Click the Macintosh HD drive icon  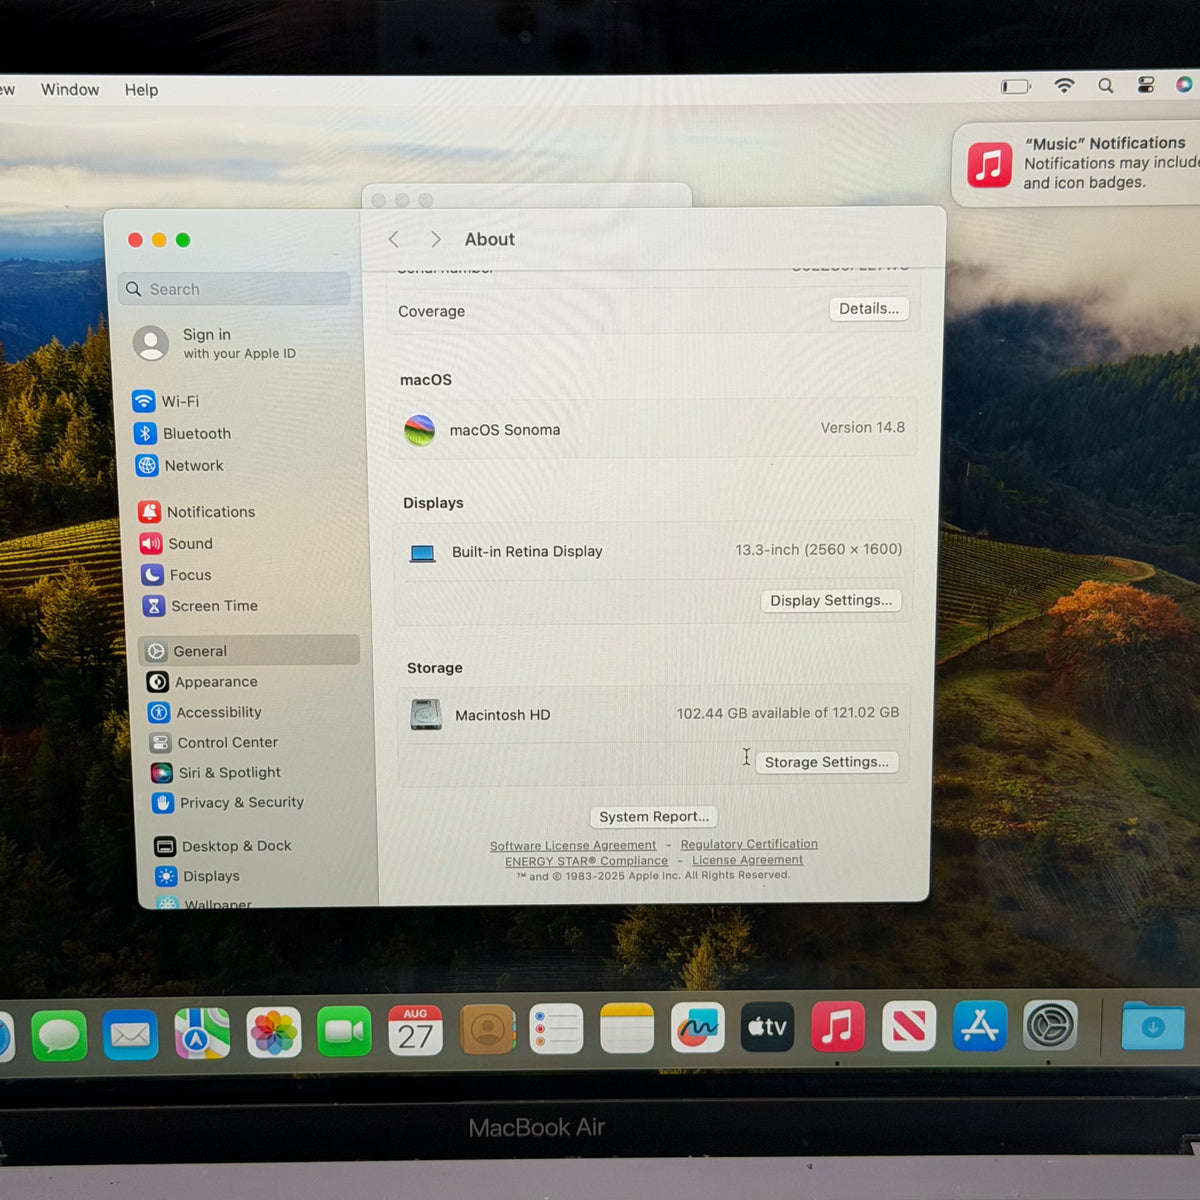point(426,714)
